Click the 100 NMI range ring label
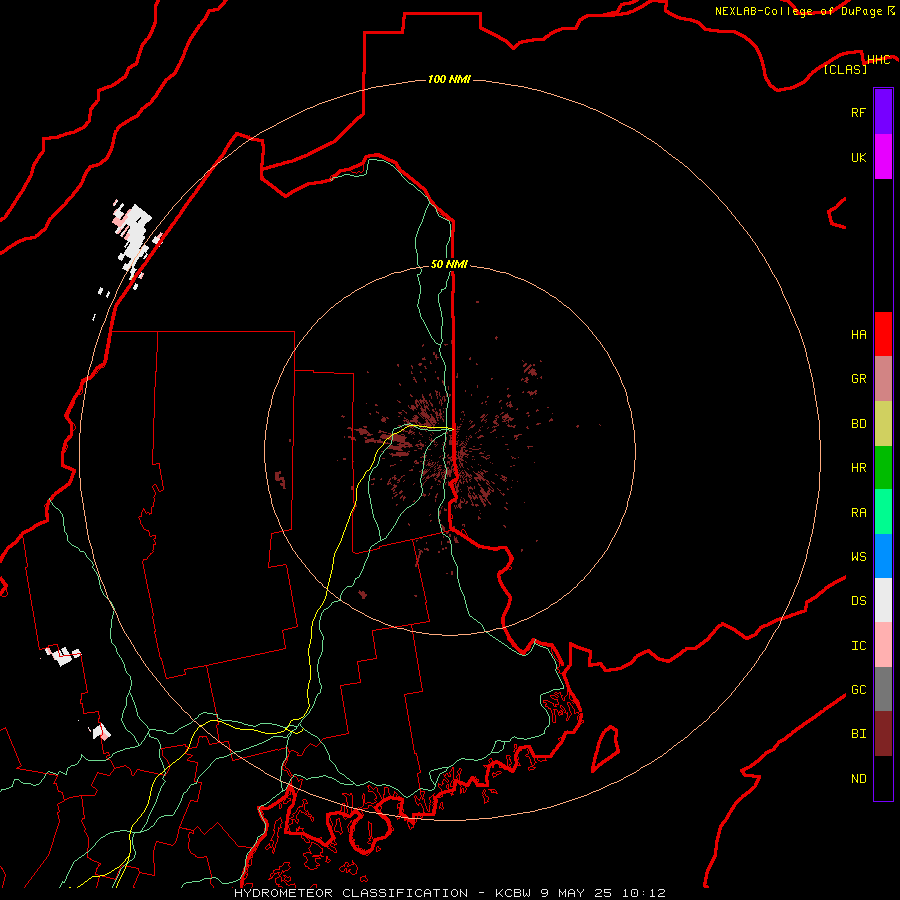 [449, 79]
